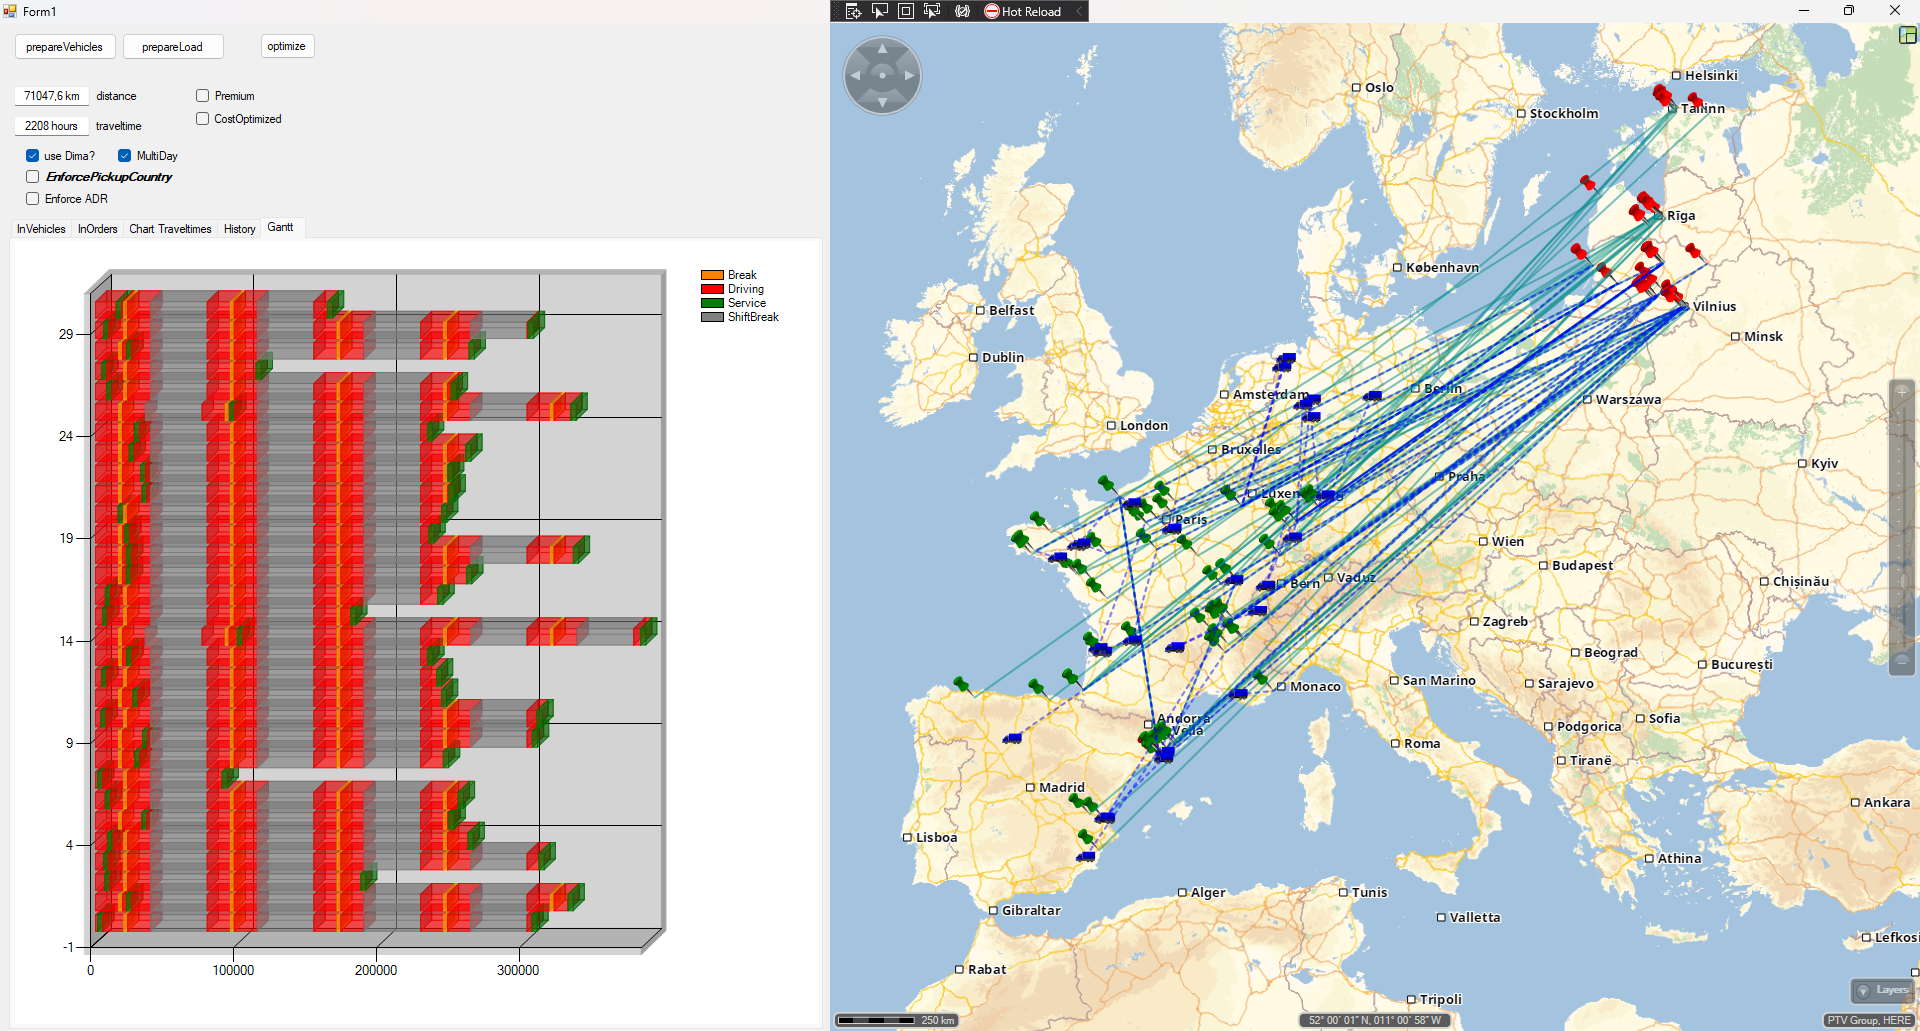1920x1031 pixels.
Task: Switch to the InOrders tab
Action: pyautogui.click(x=97, y=229)
